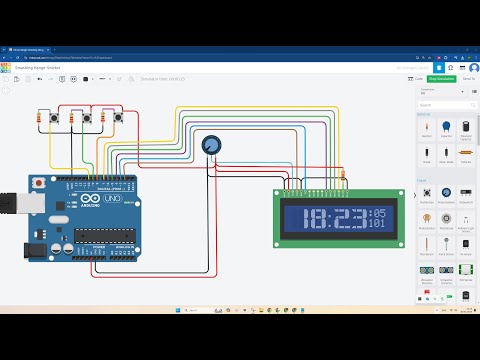480x360 pixels.
Task: Click the Delete trash tool
Action: pos(28,79)
